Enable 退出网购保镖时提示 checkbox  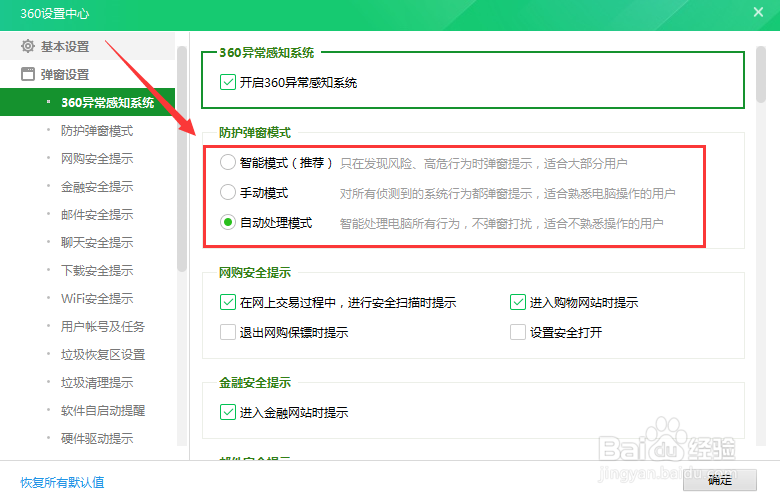click(228, 332)
